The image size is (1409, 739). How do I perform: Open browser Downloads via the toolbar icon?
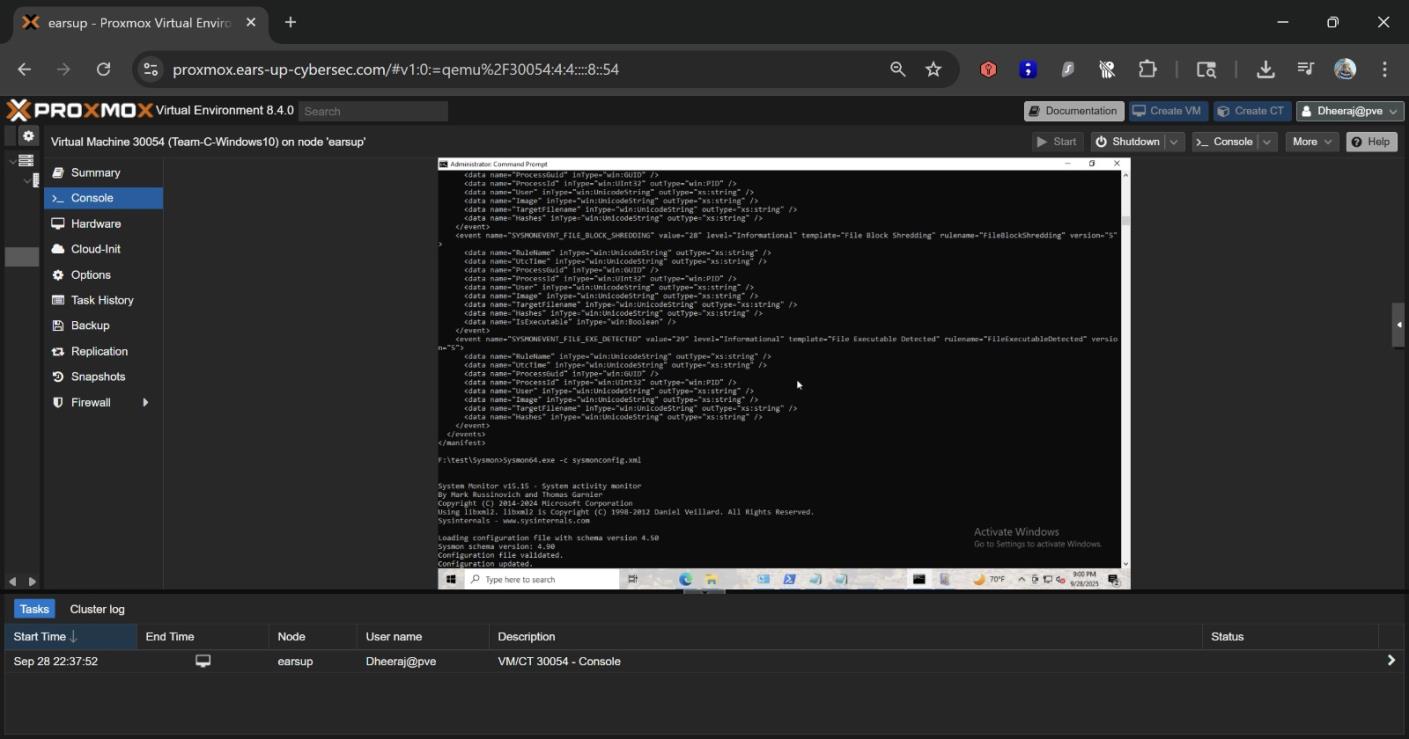tap(1265, 68)
